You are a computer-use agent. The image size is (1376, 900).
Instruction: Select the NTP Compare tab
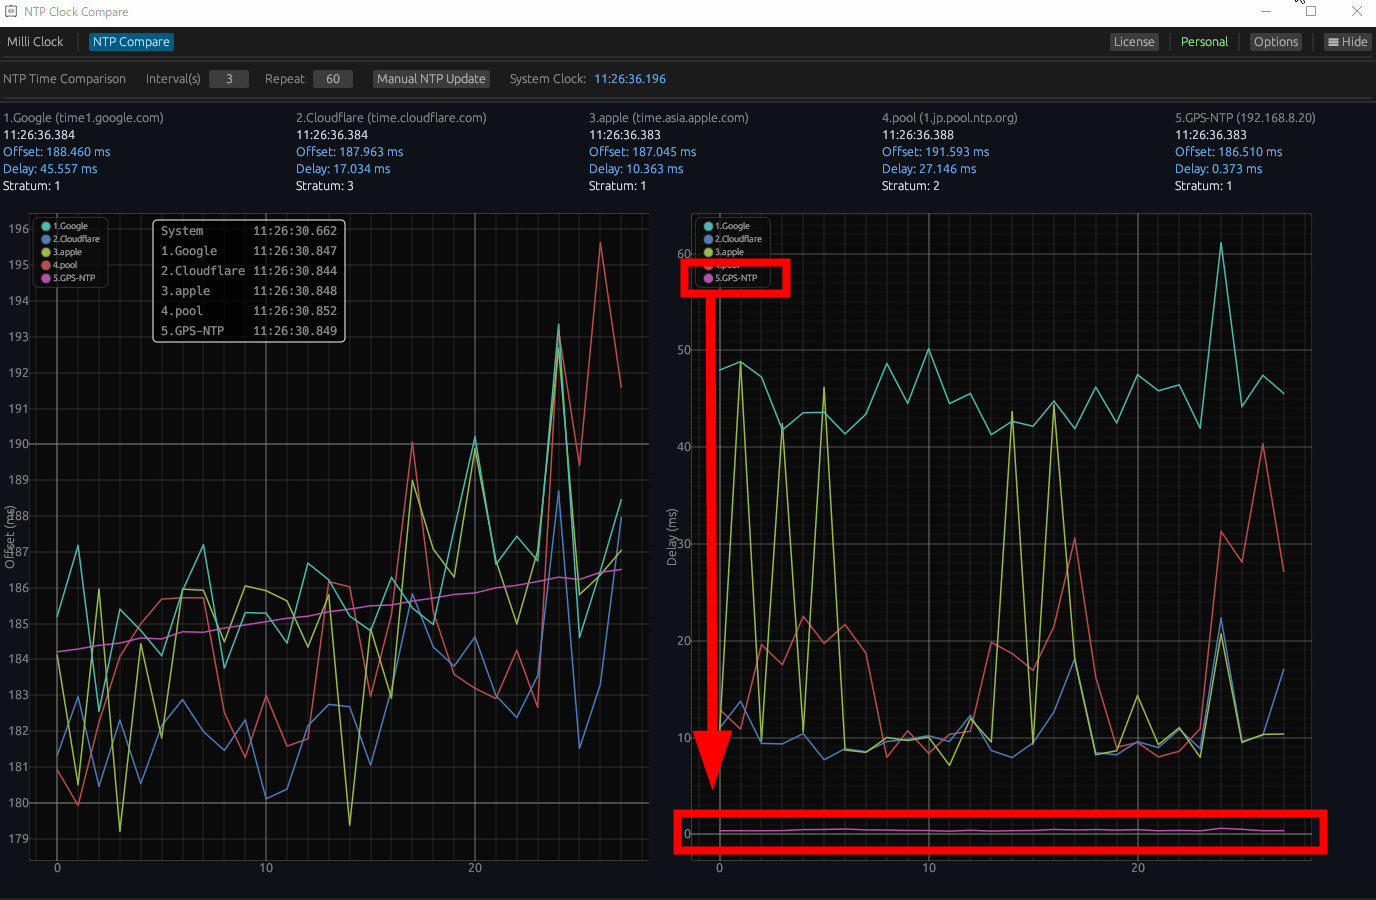[x=131, y=42]
